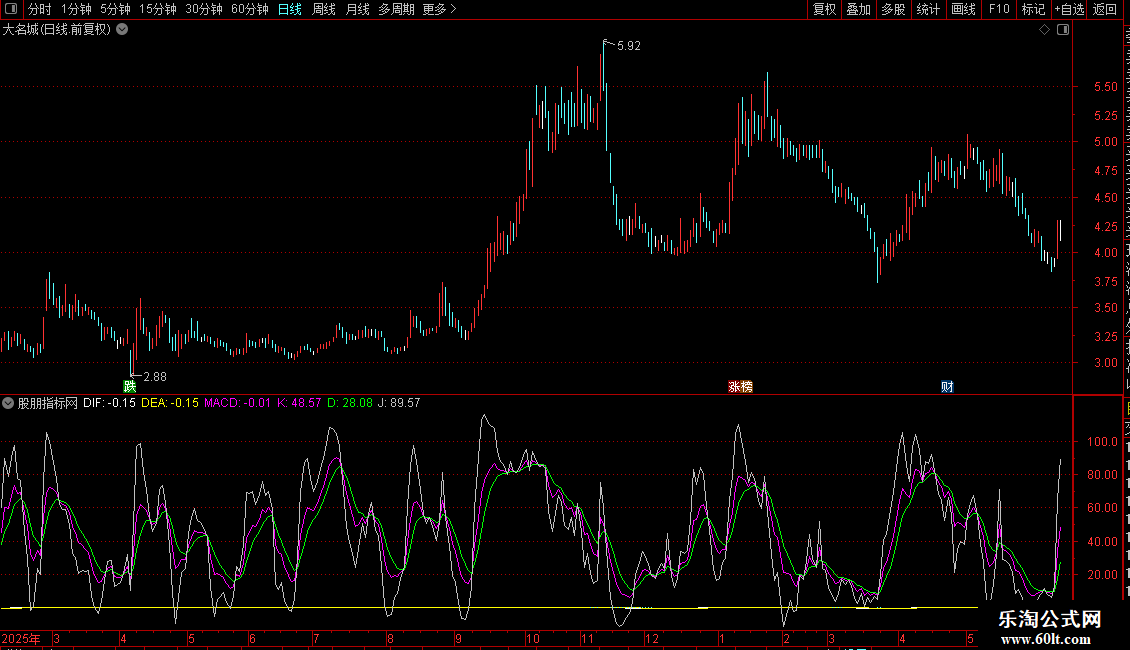Select the 15分钟 period tab
Image resolution: width=1130 pixels, height=650 pixels.
click(x=158, y=9)
